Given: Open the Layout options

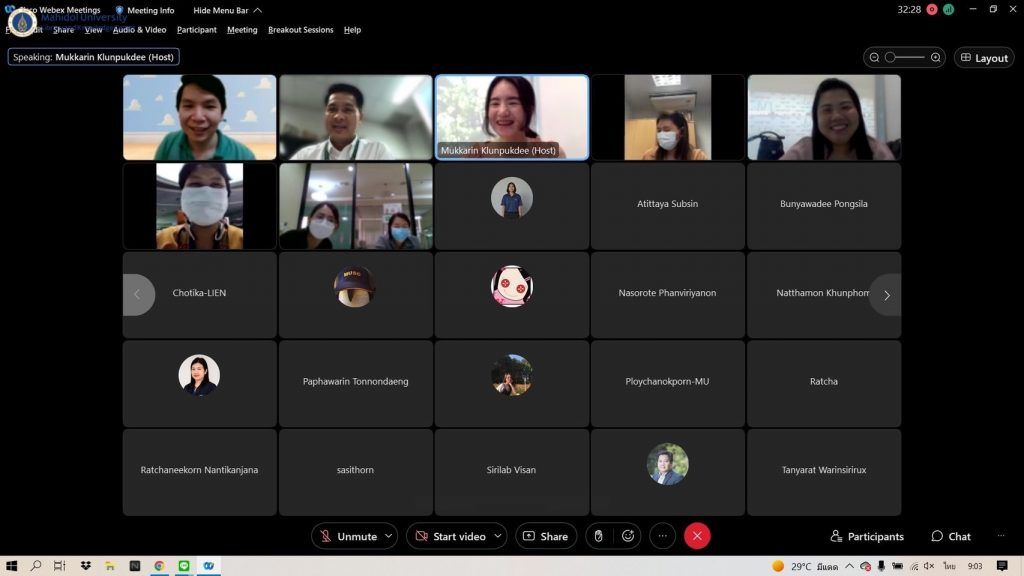Looking at the screenshot, I should pos(983,58).
